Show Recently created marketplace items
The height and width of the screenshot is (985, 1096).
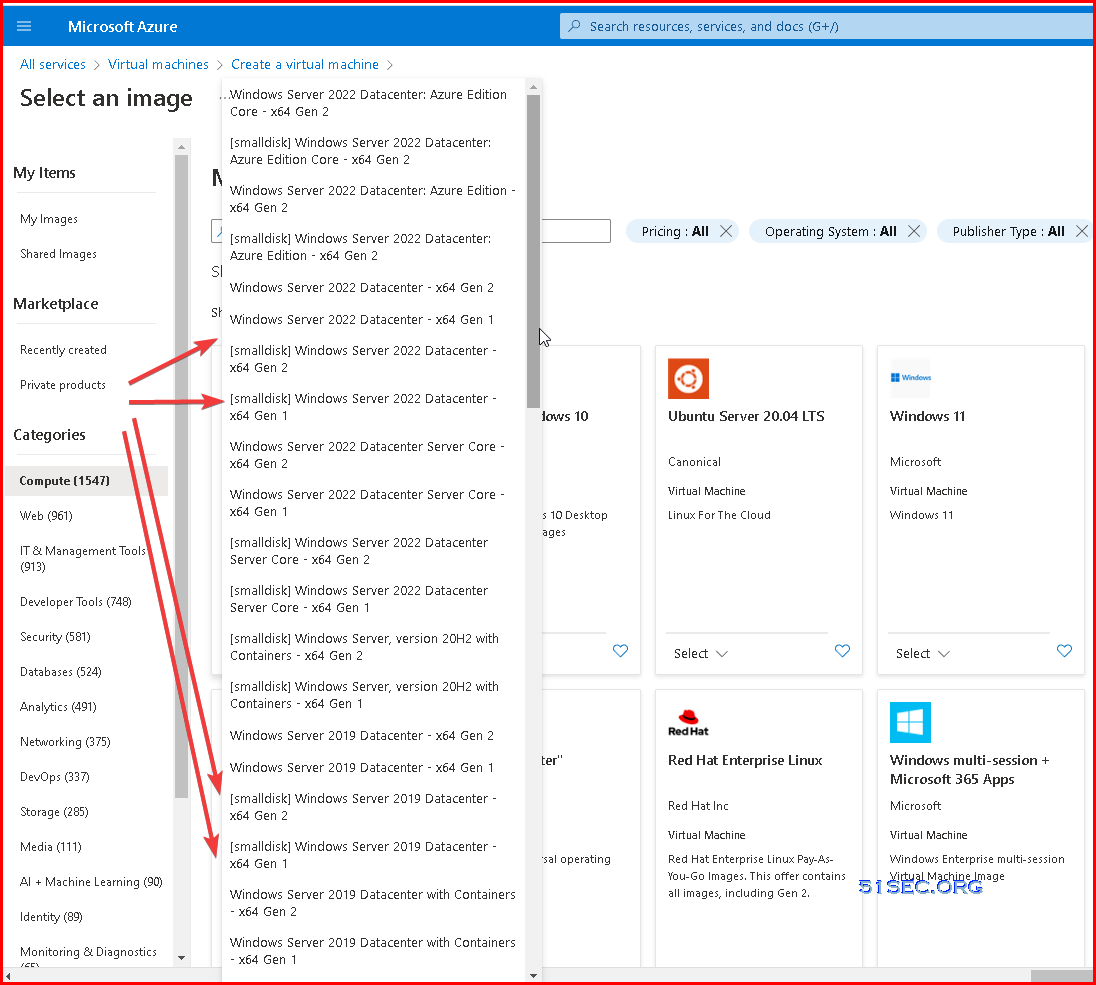pos(64,350)
